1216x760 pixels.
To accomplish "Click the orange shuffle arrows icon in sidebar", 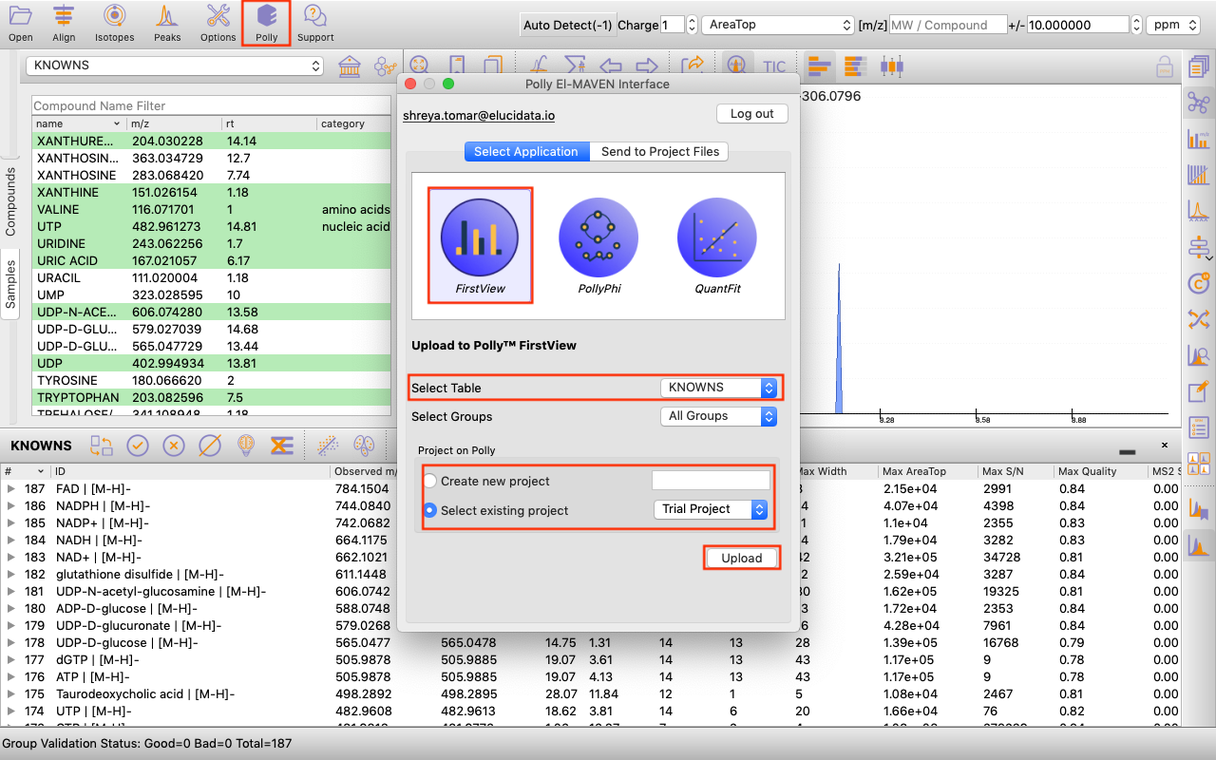I will 1198,319.
